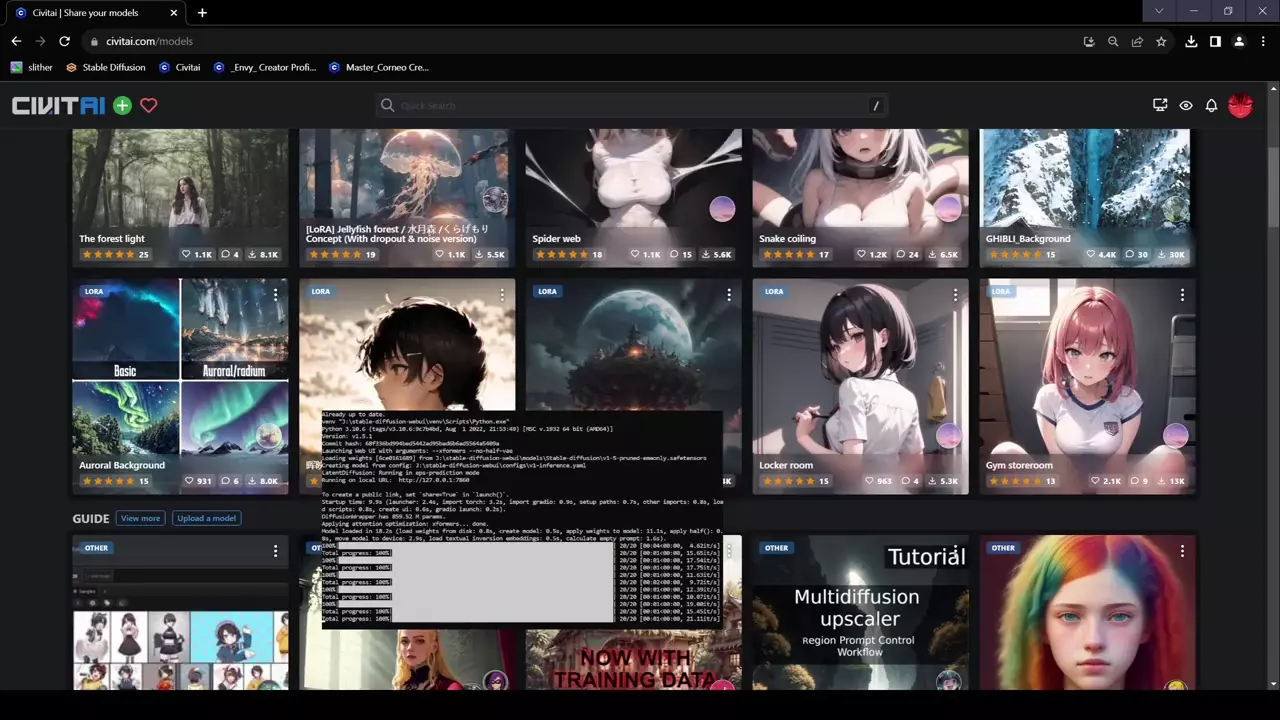The height and width of the screenshot is (720, 1280).
Task: Click the monitor icon in site header
Action: (1160, 105)
